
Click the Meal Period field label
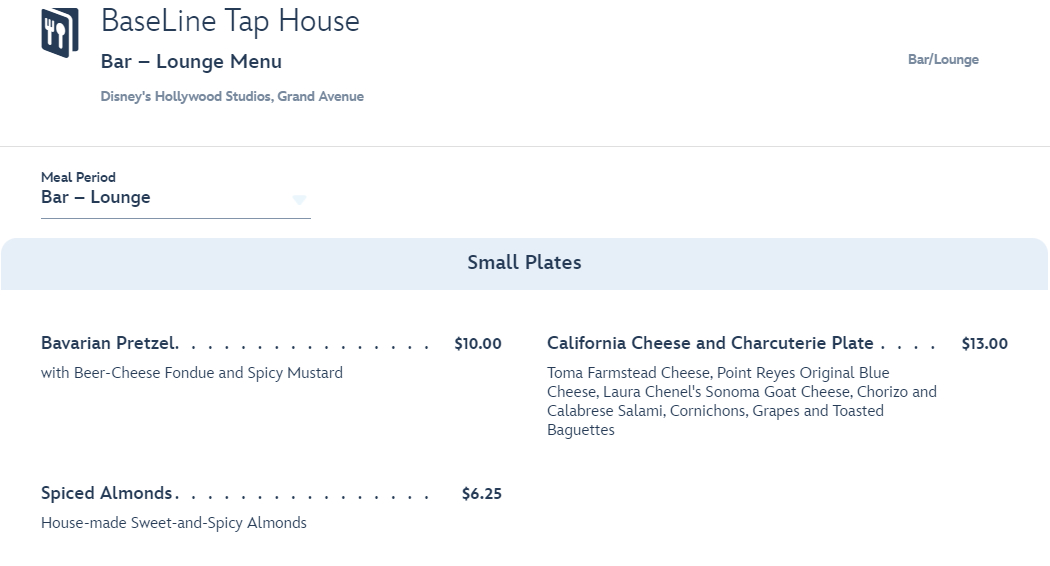[x=78, y=177]
